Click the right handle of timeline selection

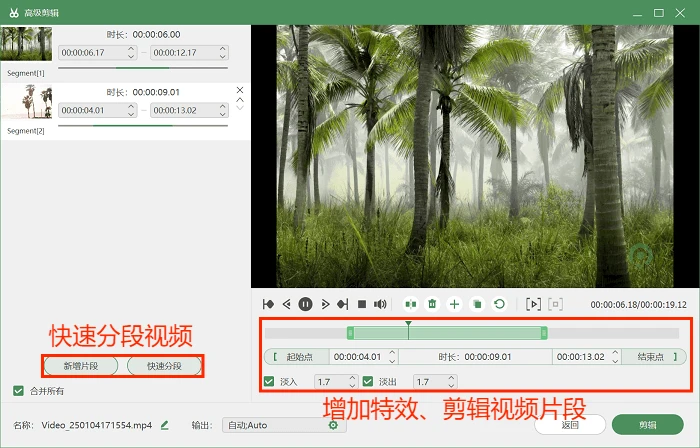[544, 333]
